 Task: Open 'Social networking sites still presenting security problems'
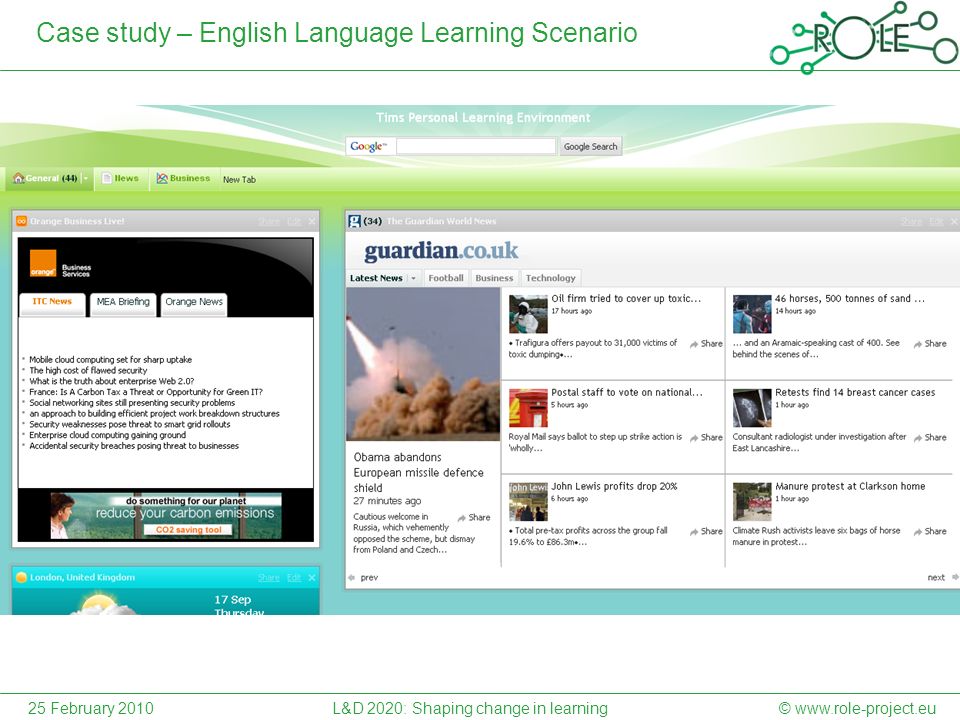132,403
